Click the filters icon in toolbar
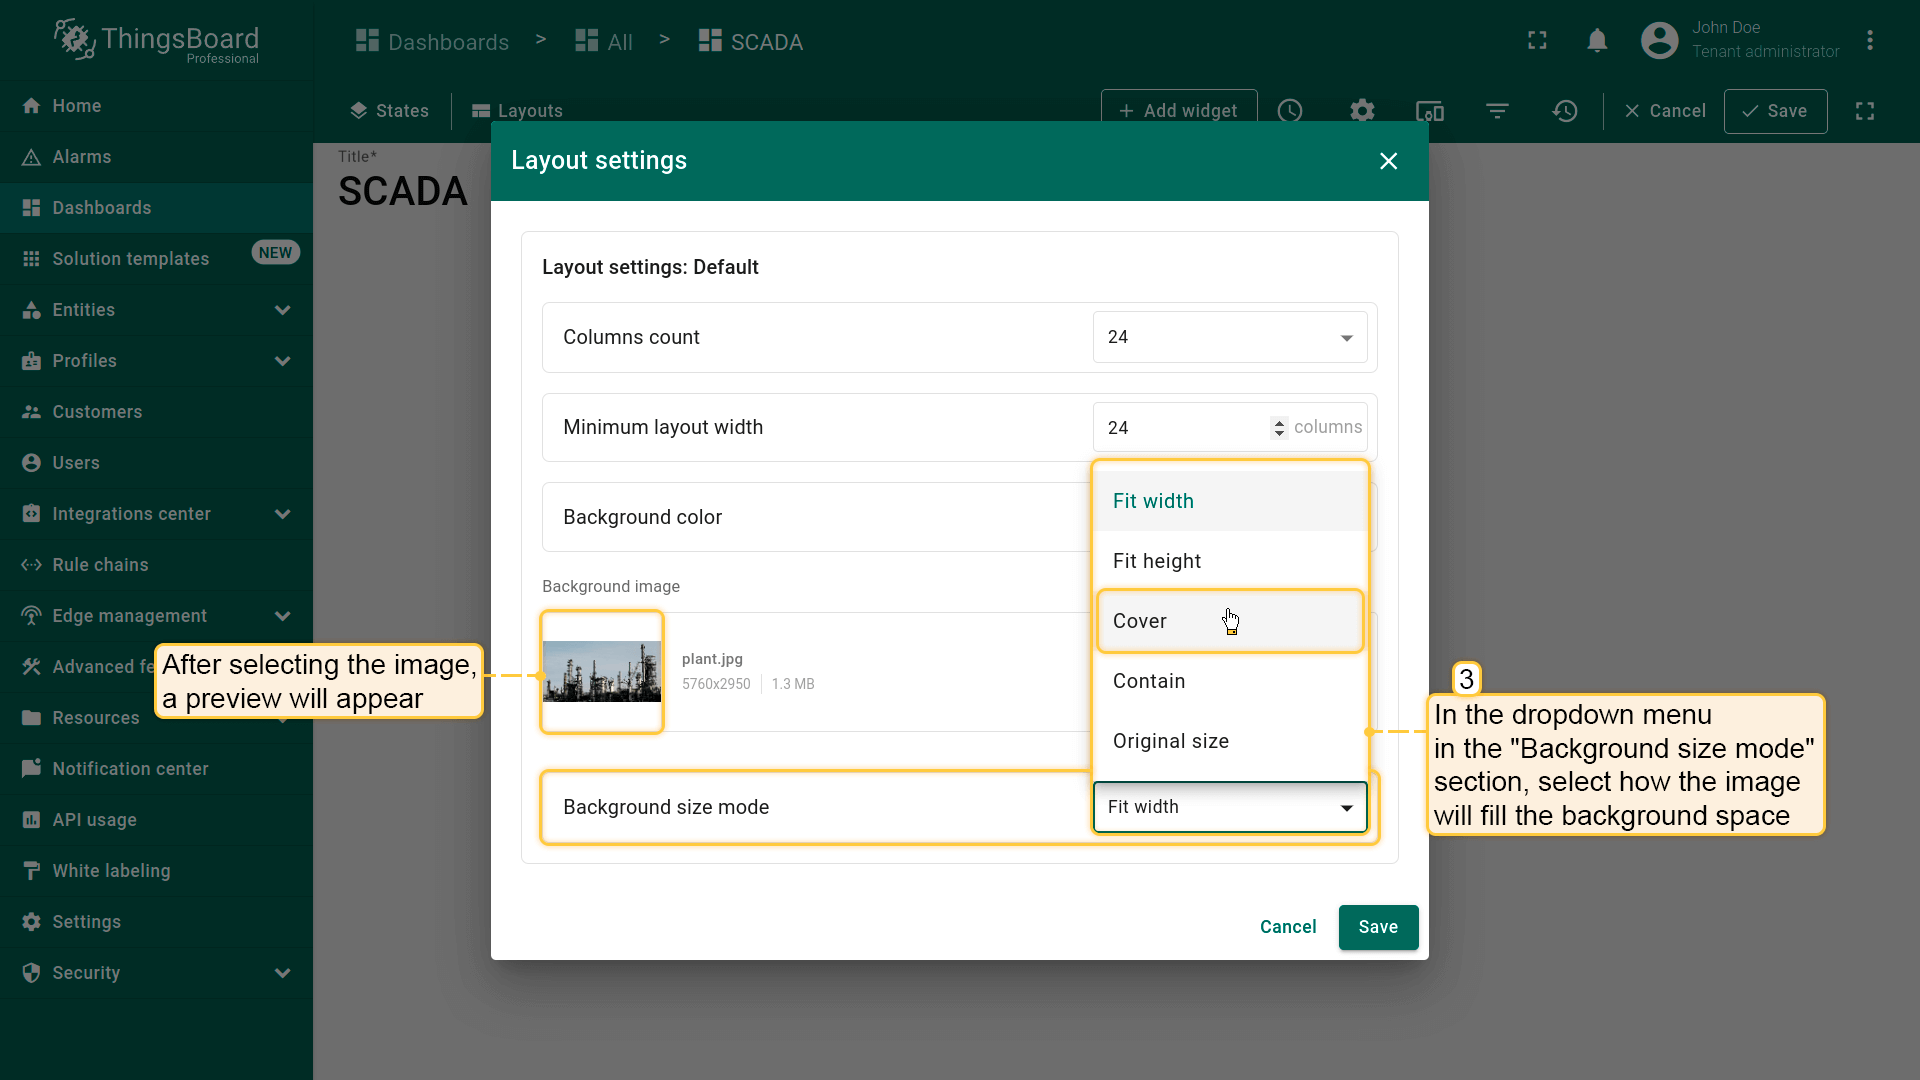Image resolution: width=1920 pixels, height=1080 pixels. [x=1497, y=111]
